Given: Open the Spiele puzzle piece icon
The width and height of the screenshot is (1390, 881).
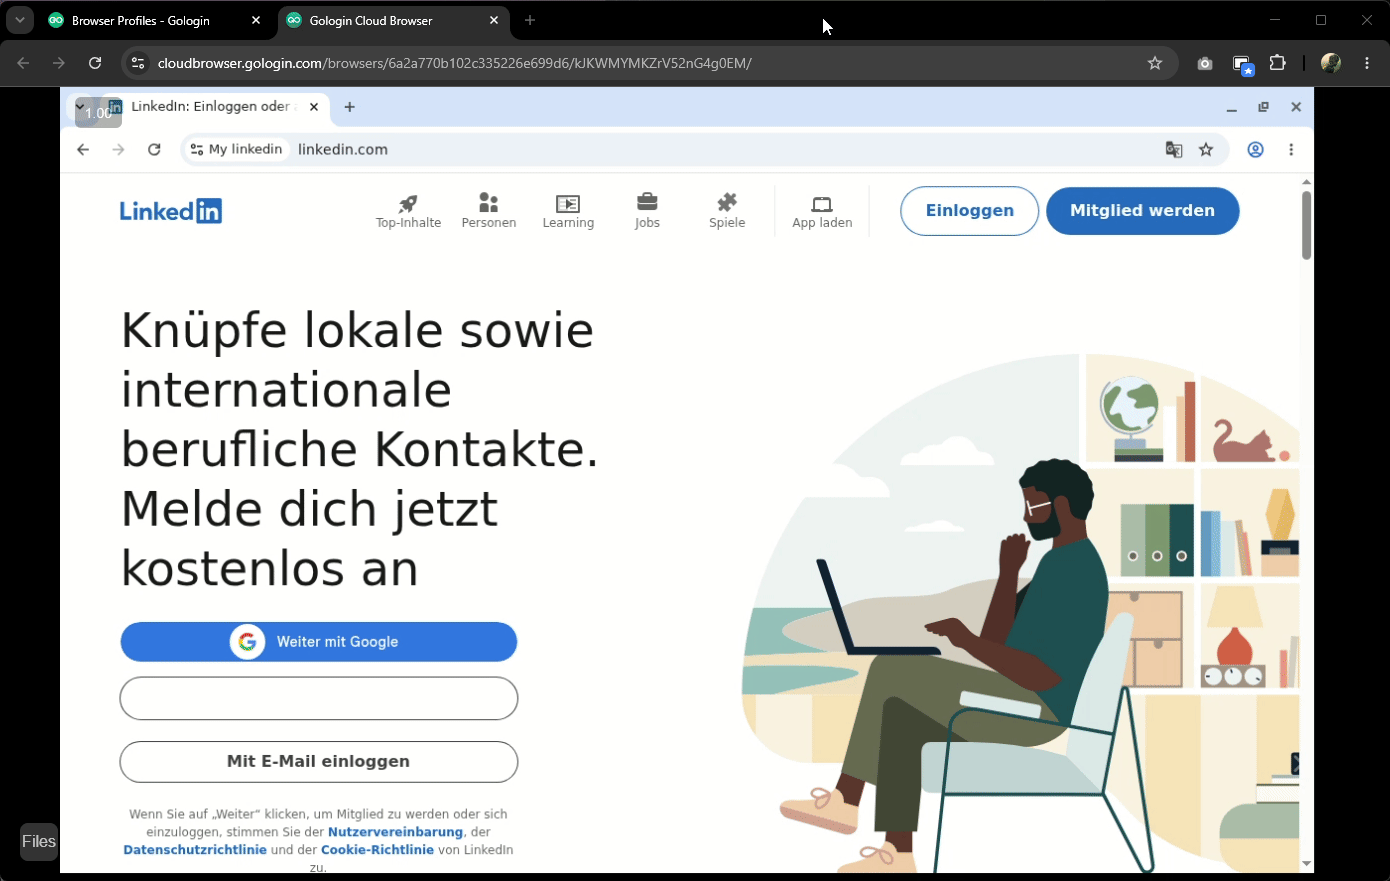Looking at the screenshot, I should 727,203.
